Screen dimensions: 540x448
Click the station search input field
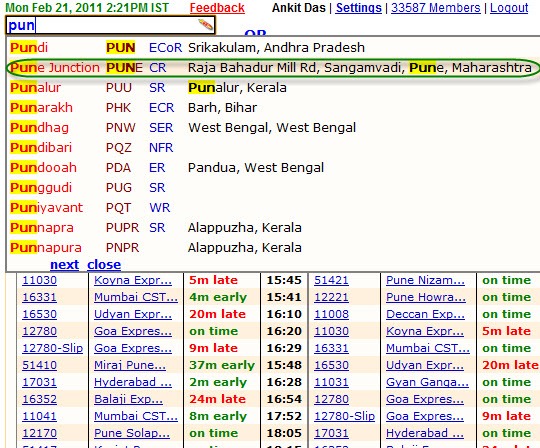point(110,25)
